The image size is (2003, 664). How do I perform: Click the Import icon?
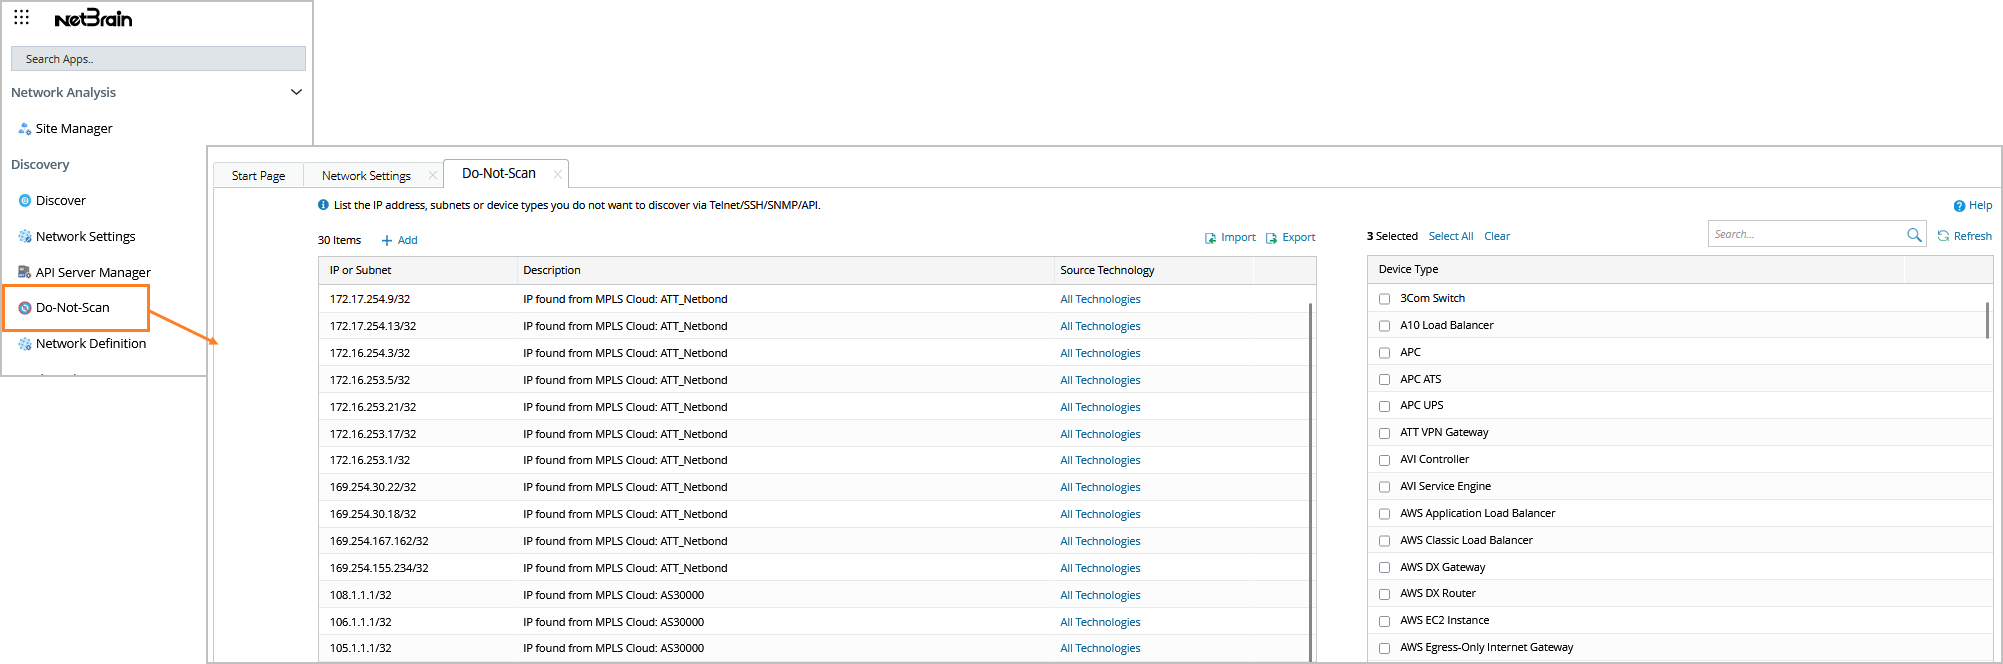coord(1210,238)
